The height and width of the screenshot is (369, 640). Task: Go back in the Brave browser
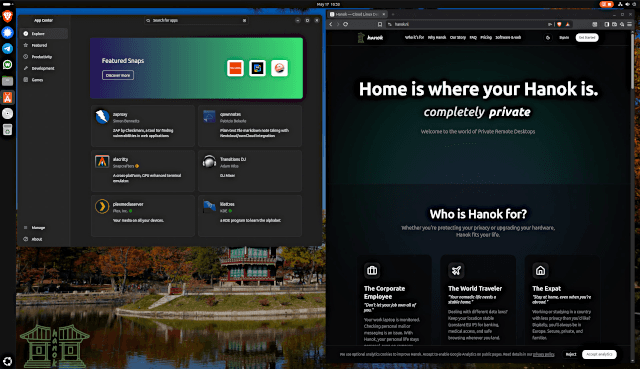pos(331,24)
